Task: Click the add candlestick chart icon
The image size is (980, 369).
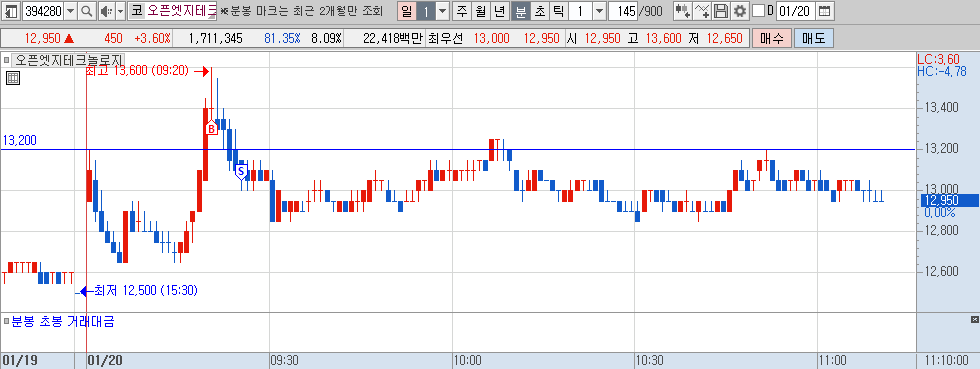Action: point(682,11)
